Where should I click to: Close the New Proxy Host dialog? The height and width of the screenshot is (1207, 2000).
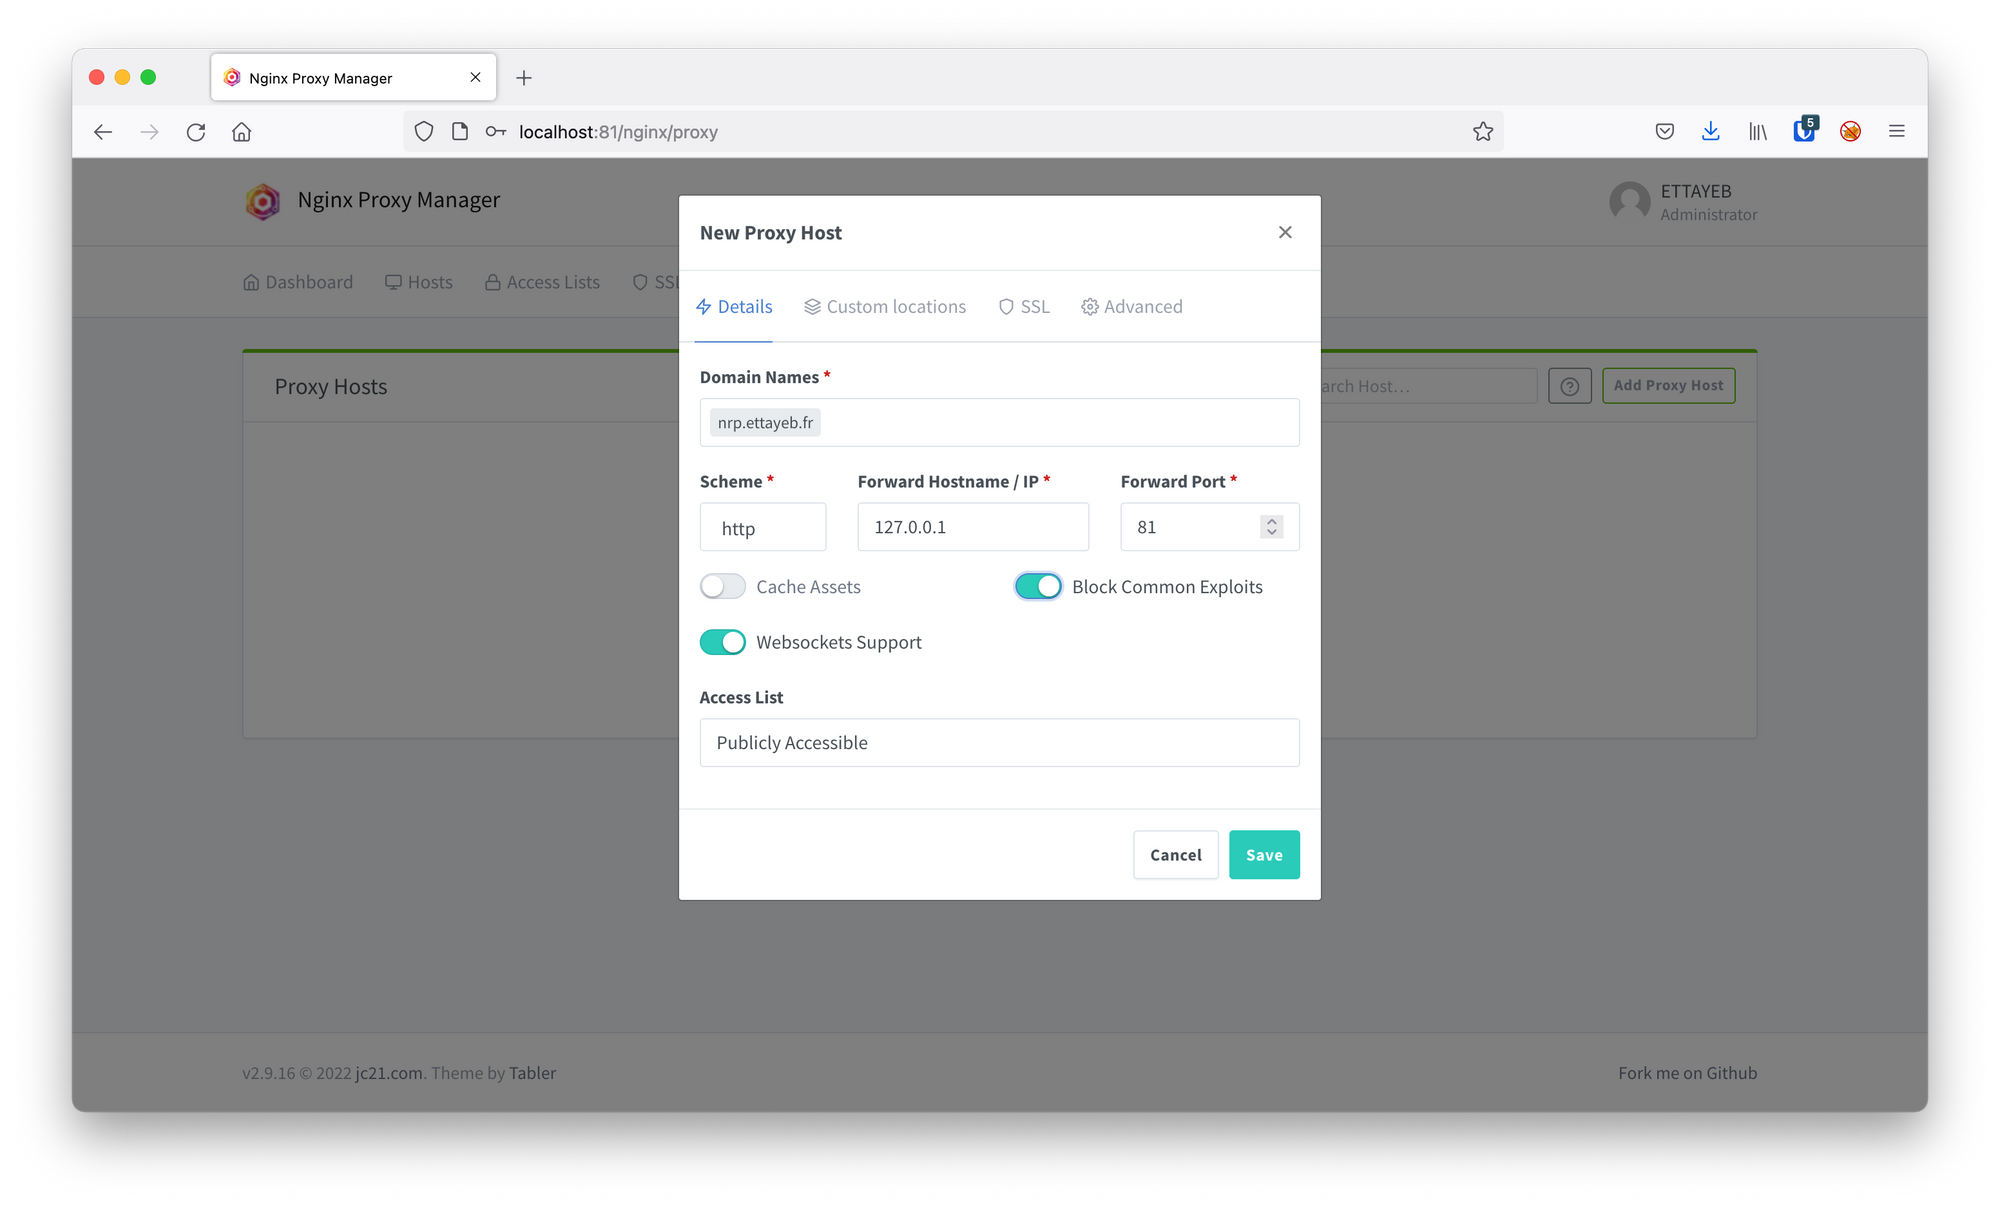tap(1285, 232)
